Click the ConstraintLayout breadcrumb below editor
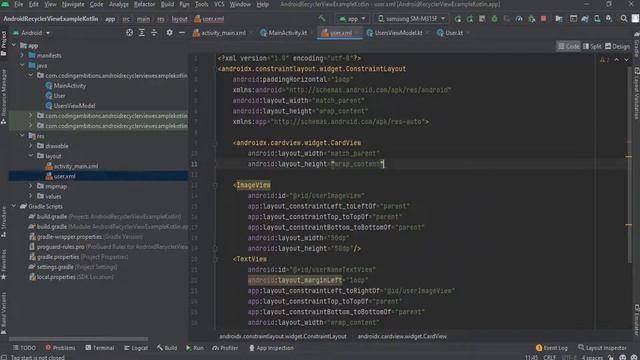The height and width of the screenshot is (360, 640). (283, 336)
